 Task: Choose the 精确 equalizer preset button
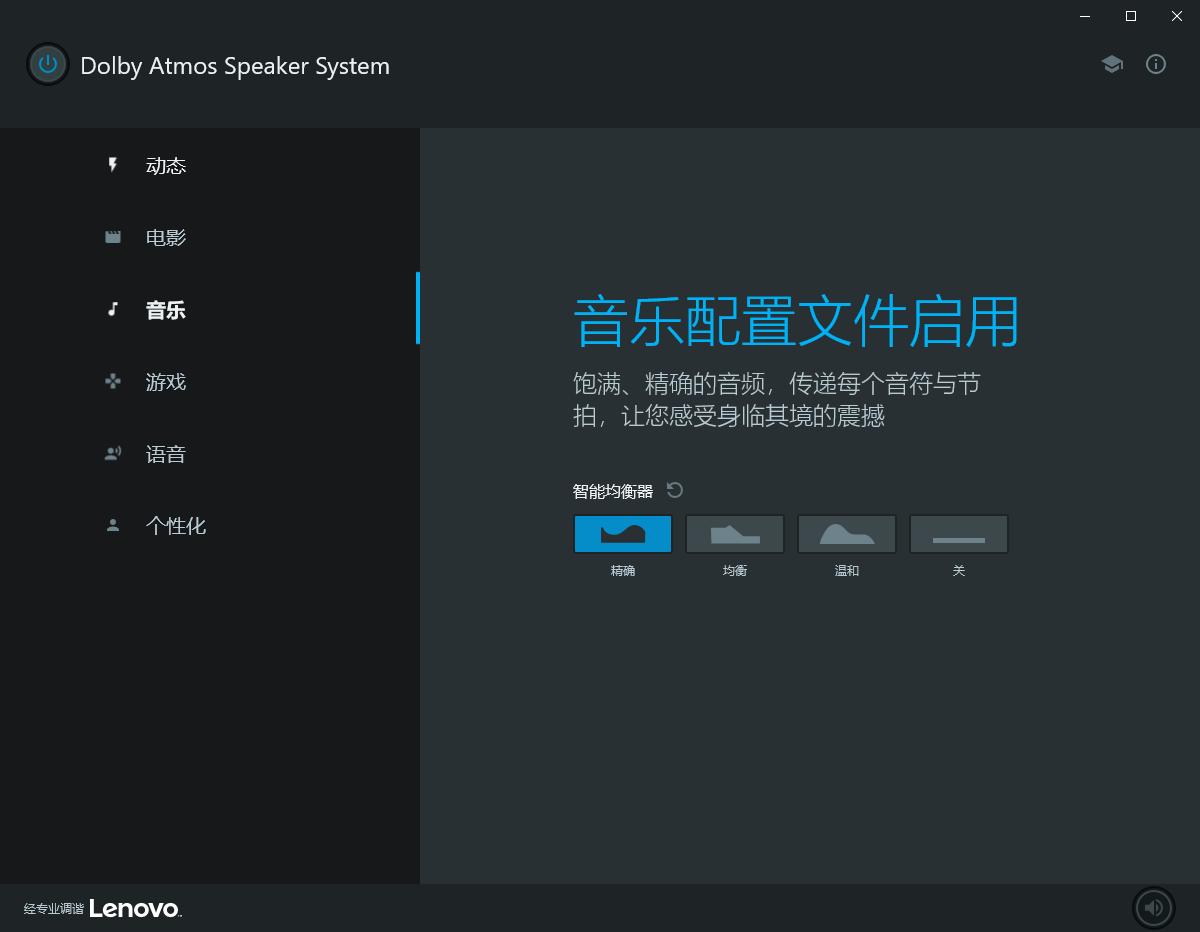click(x=623, y=534)
